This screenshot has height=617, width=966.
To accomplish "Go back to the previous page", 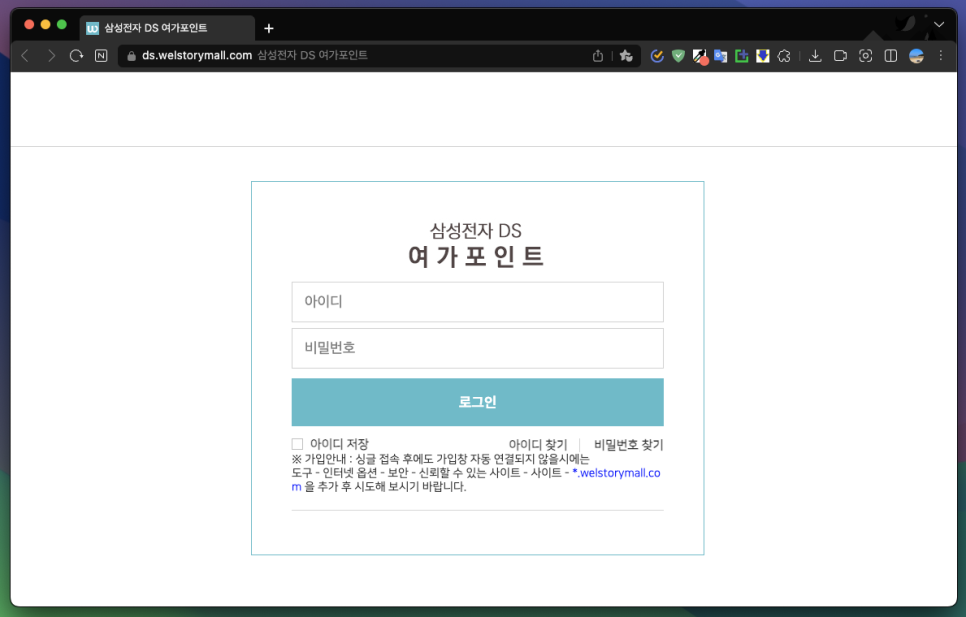I will point(25,56).
